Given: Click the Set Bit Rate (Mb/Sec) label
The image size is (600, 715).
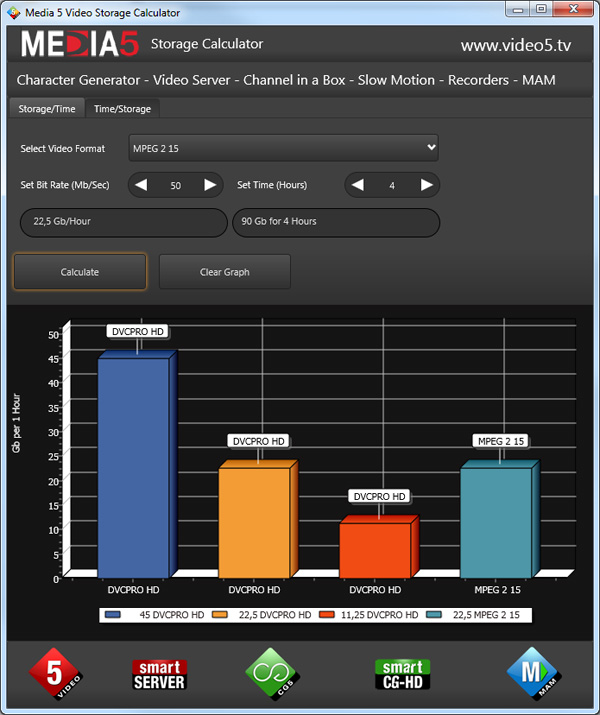Looking at the screenshot, I should pos(65,185).
